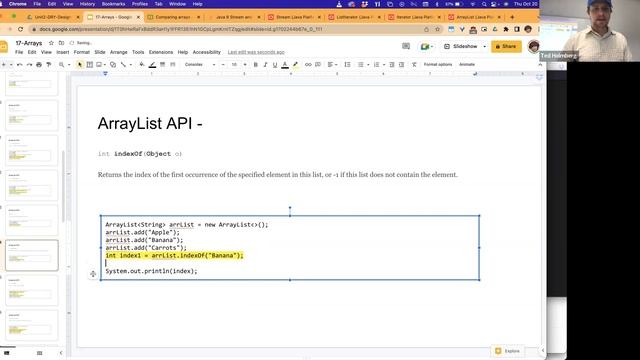Click the insert link icon
The height and width of the screenshot is (360, 640).
[308, 64]
